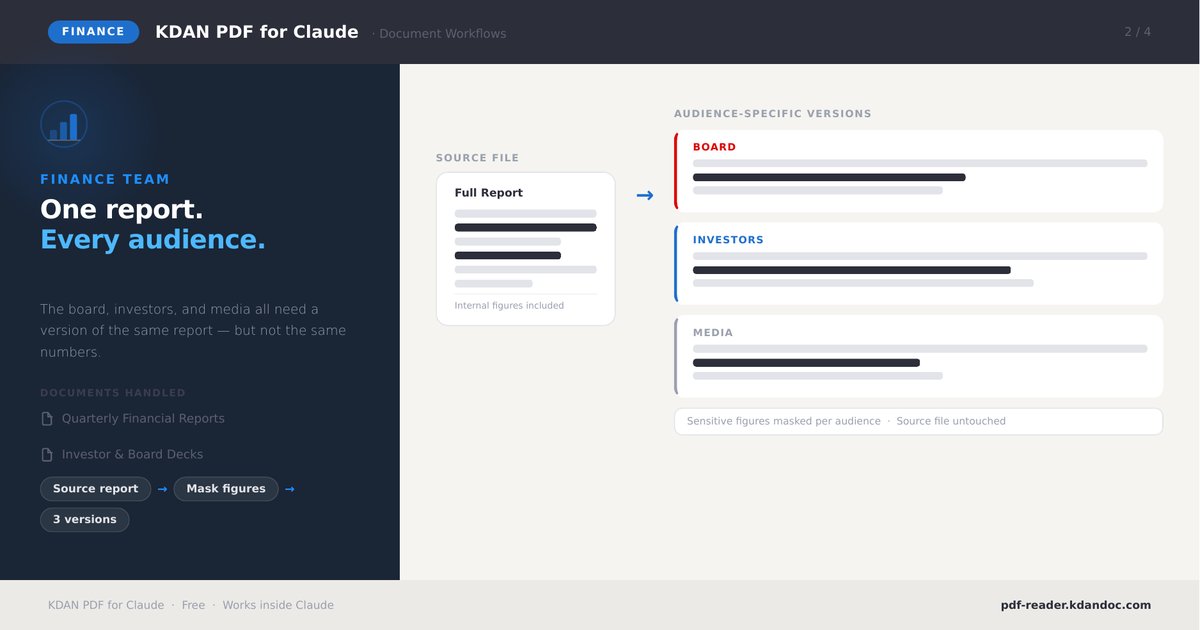Open the Full Report source file card
This screenshot has height=630, width=1200.
(x=526, y=249)
